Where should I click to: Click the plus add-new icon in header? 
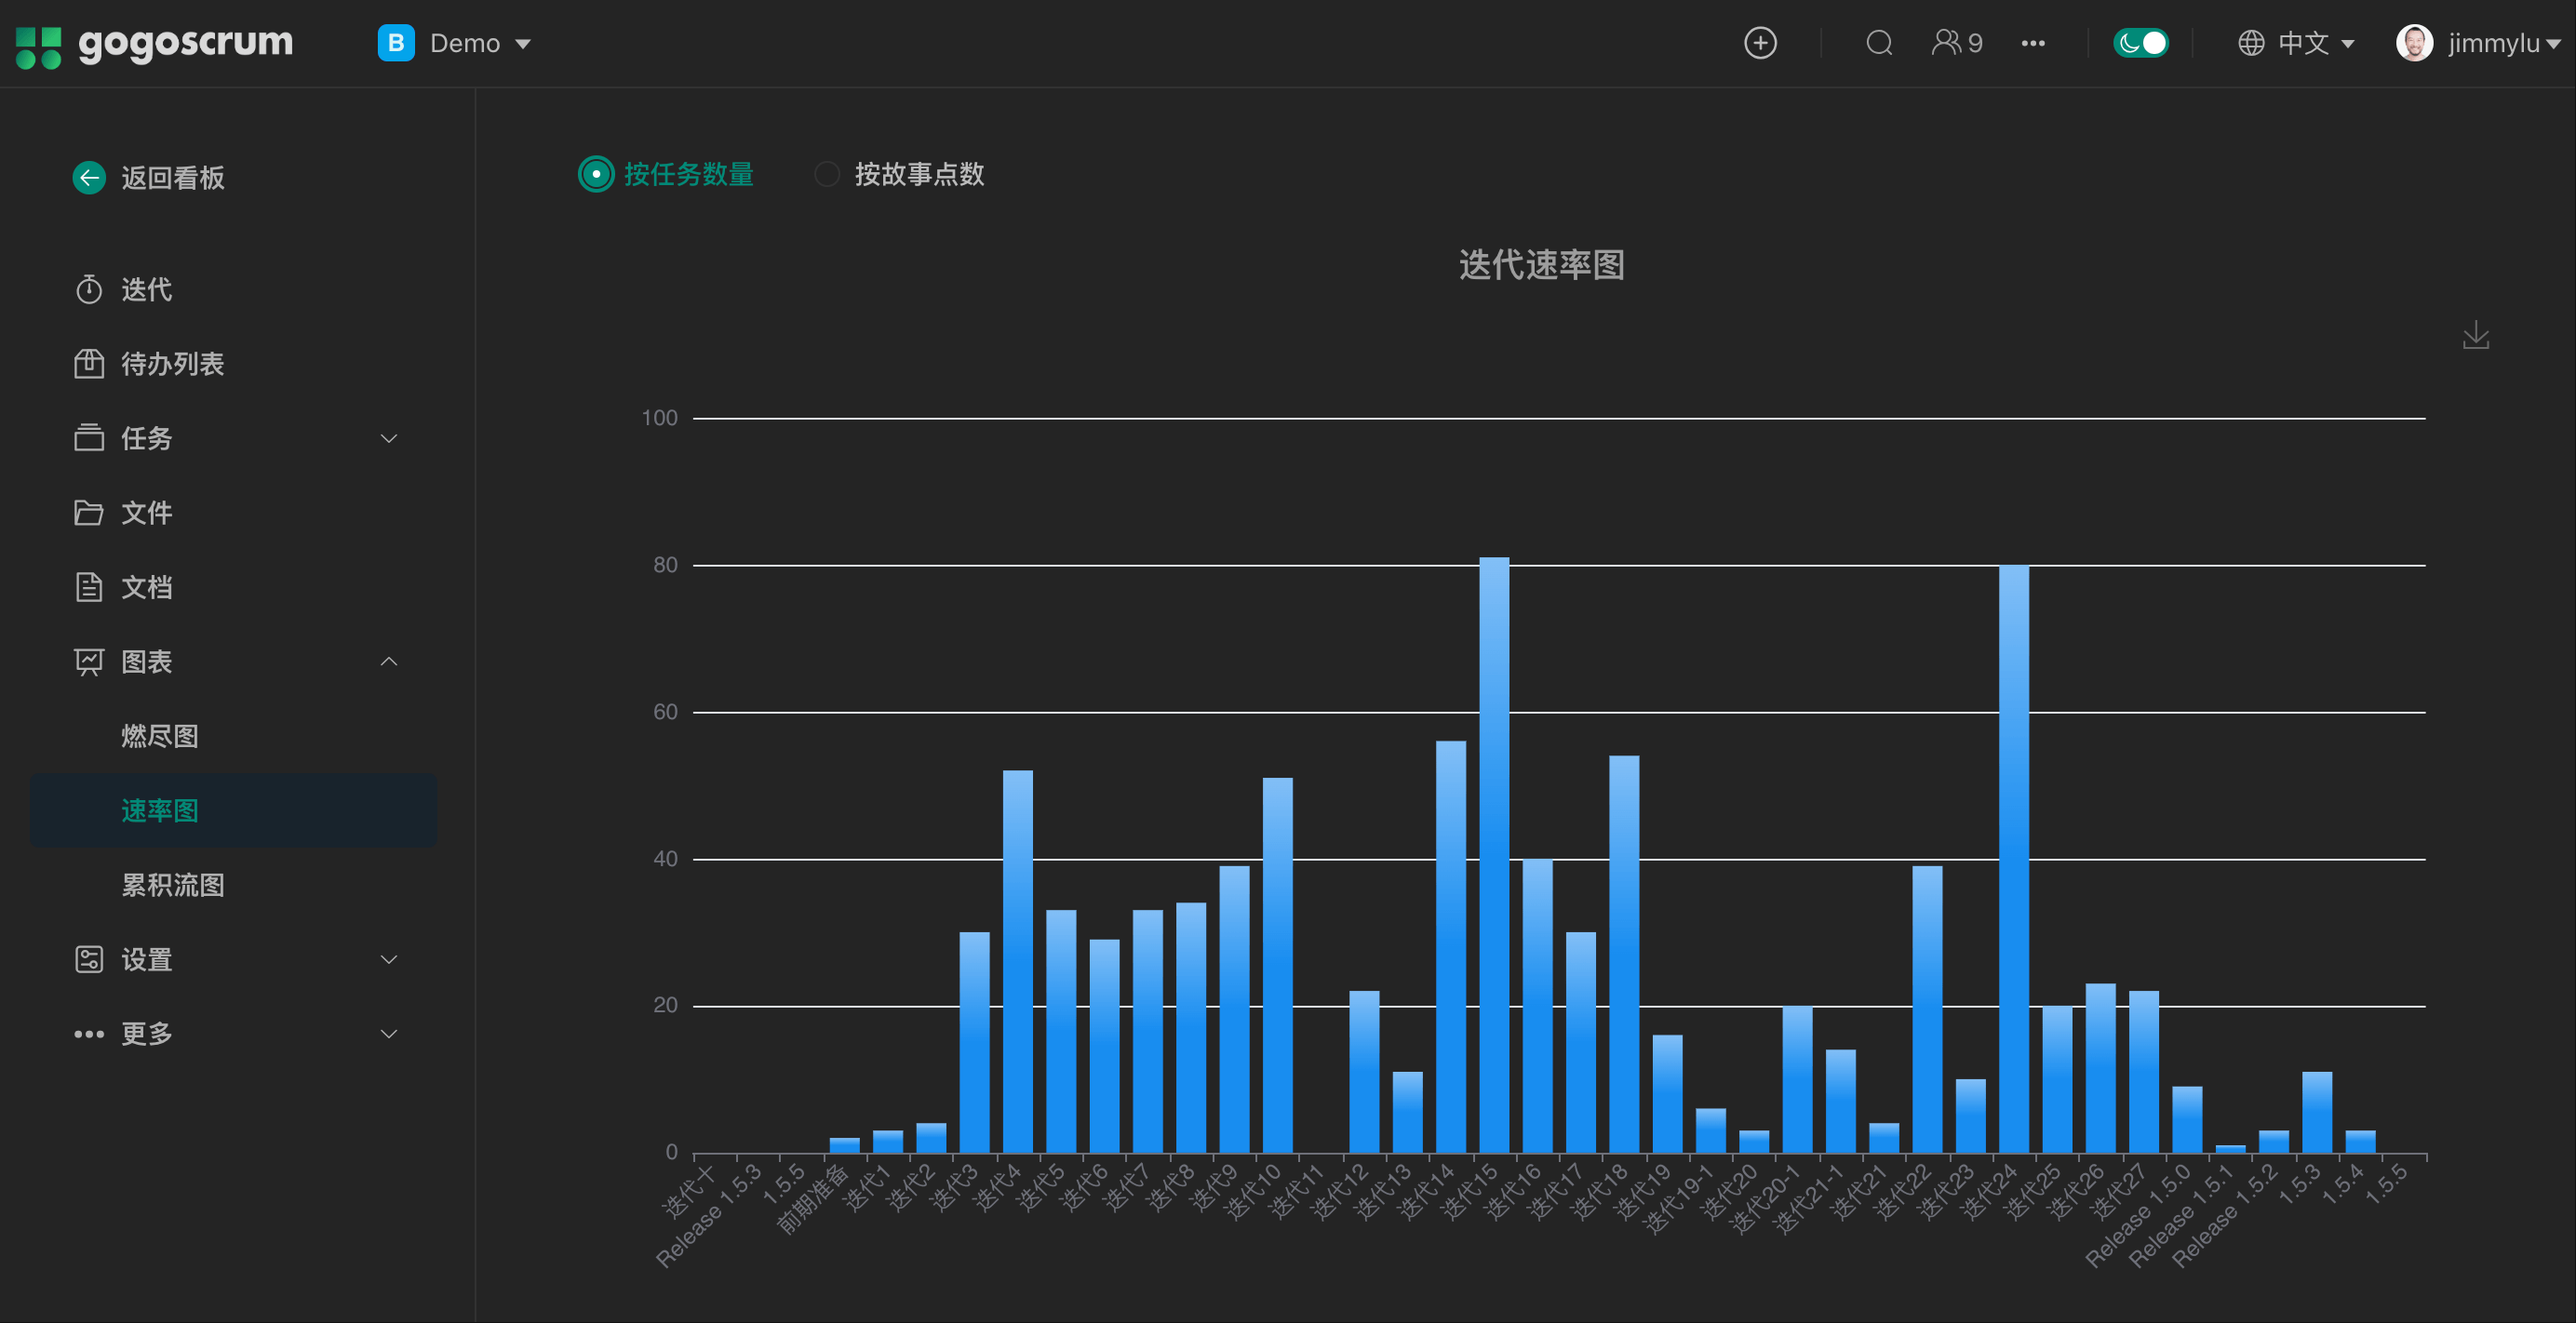pos(1760,43)
